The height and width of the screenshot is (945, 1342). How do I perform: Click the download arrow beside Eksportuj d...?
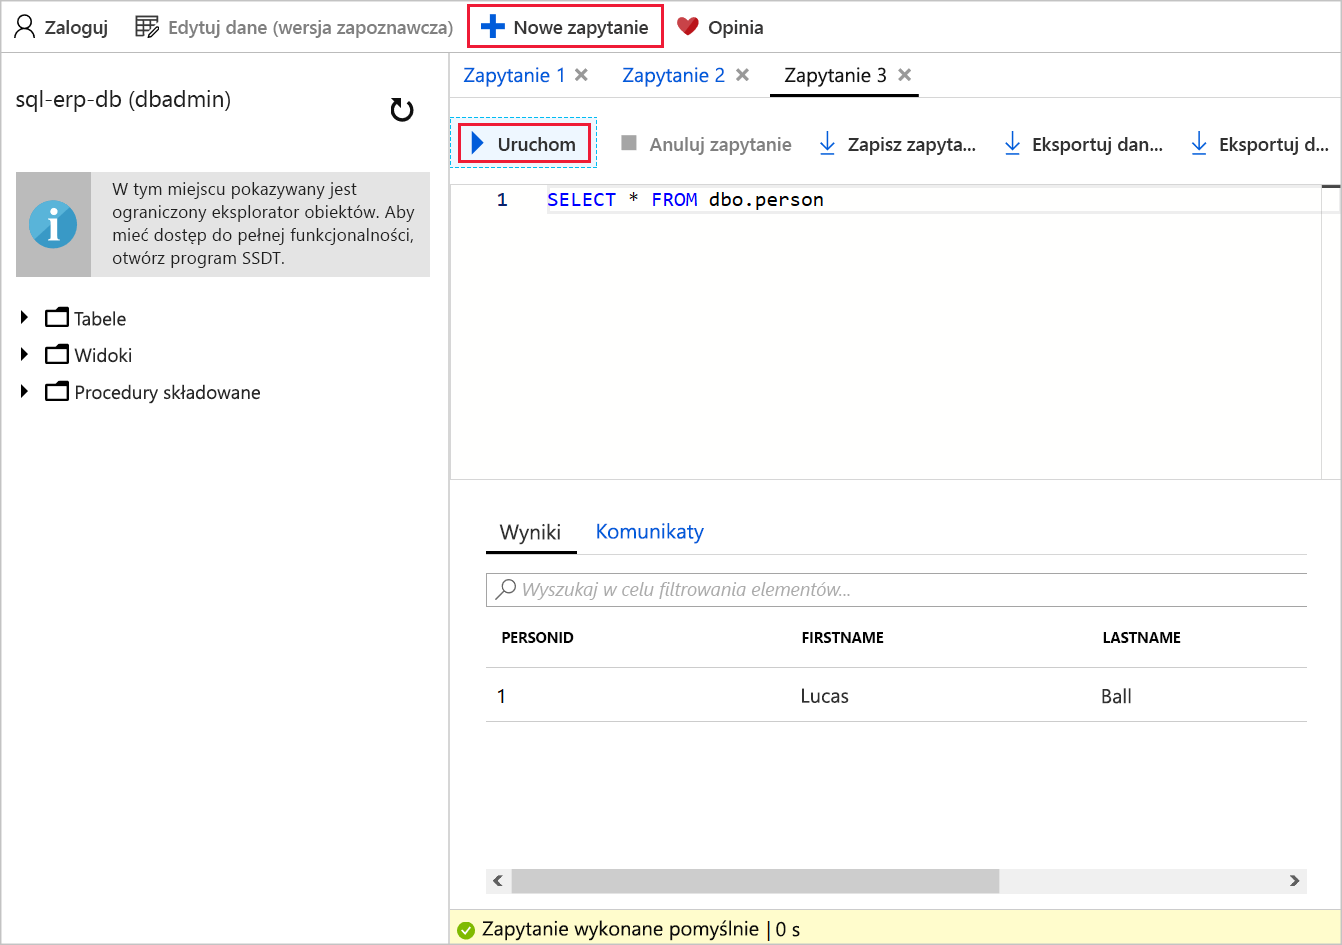point(1199,143)
